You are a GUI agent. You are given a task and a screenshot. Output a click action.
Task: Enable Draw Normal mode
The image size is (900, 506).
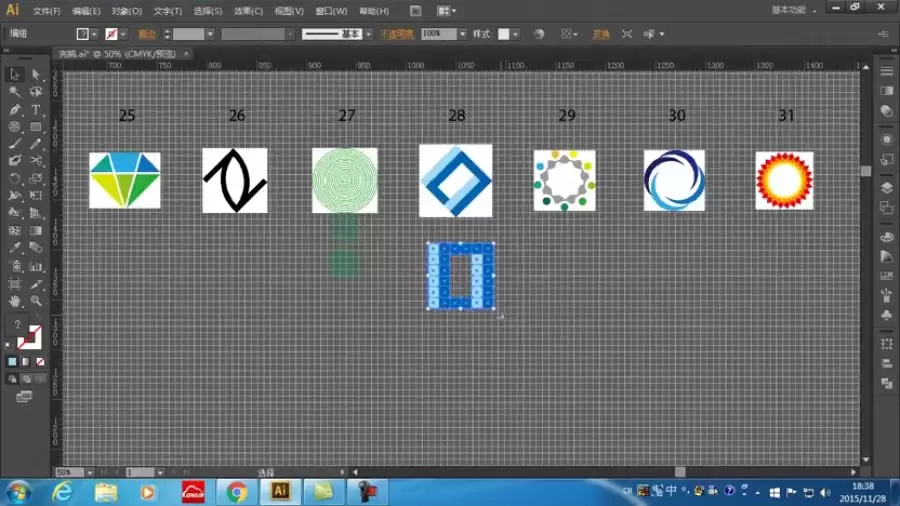12,379
